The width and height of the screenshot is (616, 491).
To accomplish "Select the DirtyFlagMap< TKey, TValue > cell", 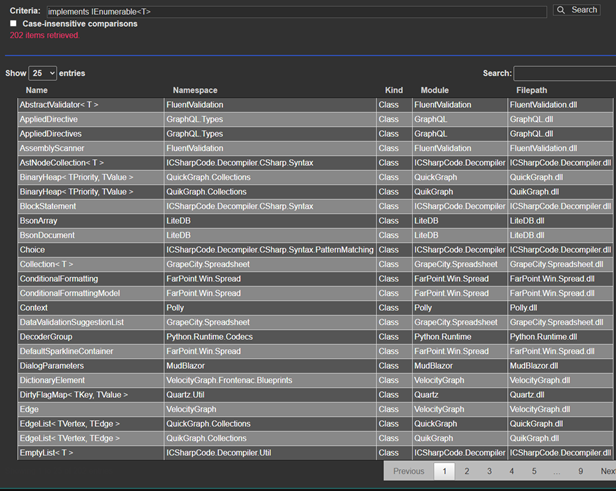I will pyautogui.click(x=90, y=396).
